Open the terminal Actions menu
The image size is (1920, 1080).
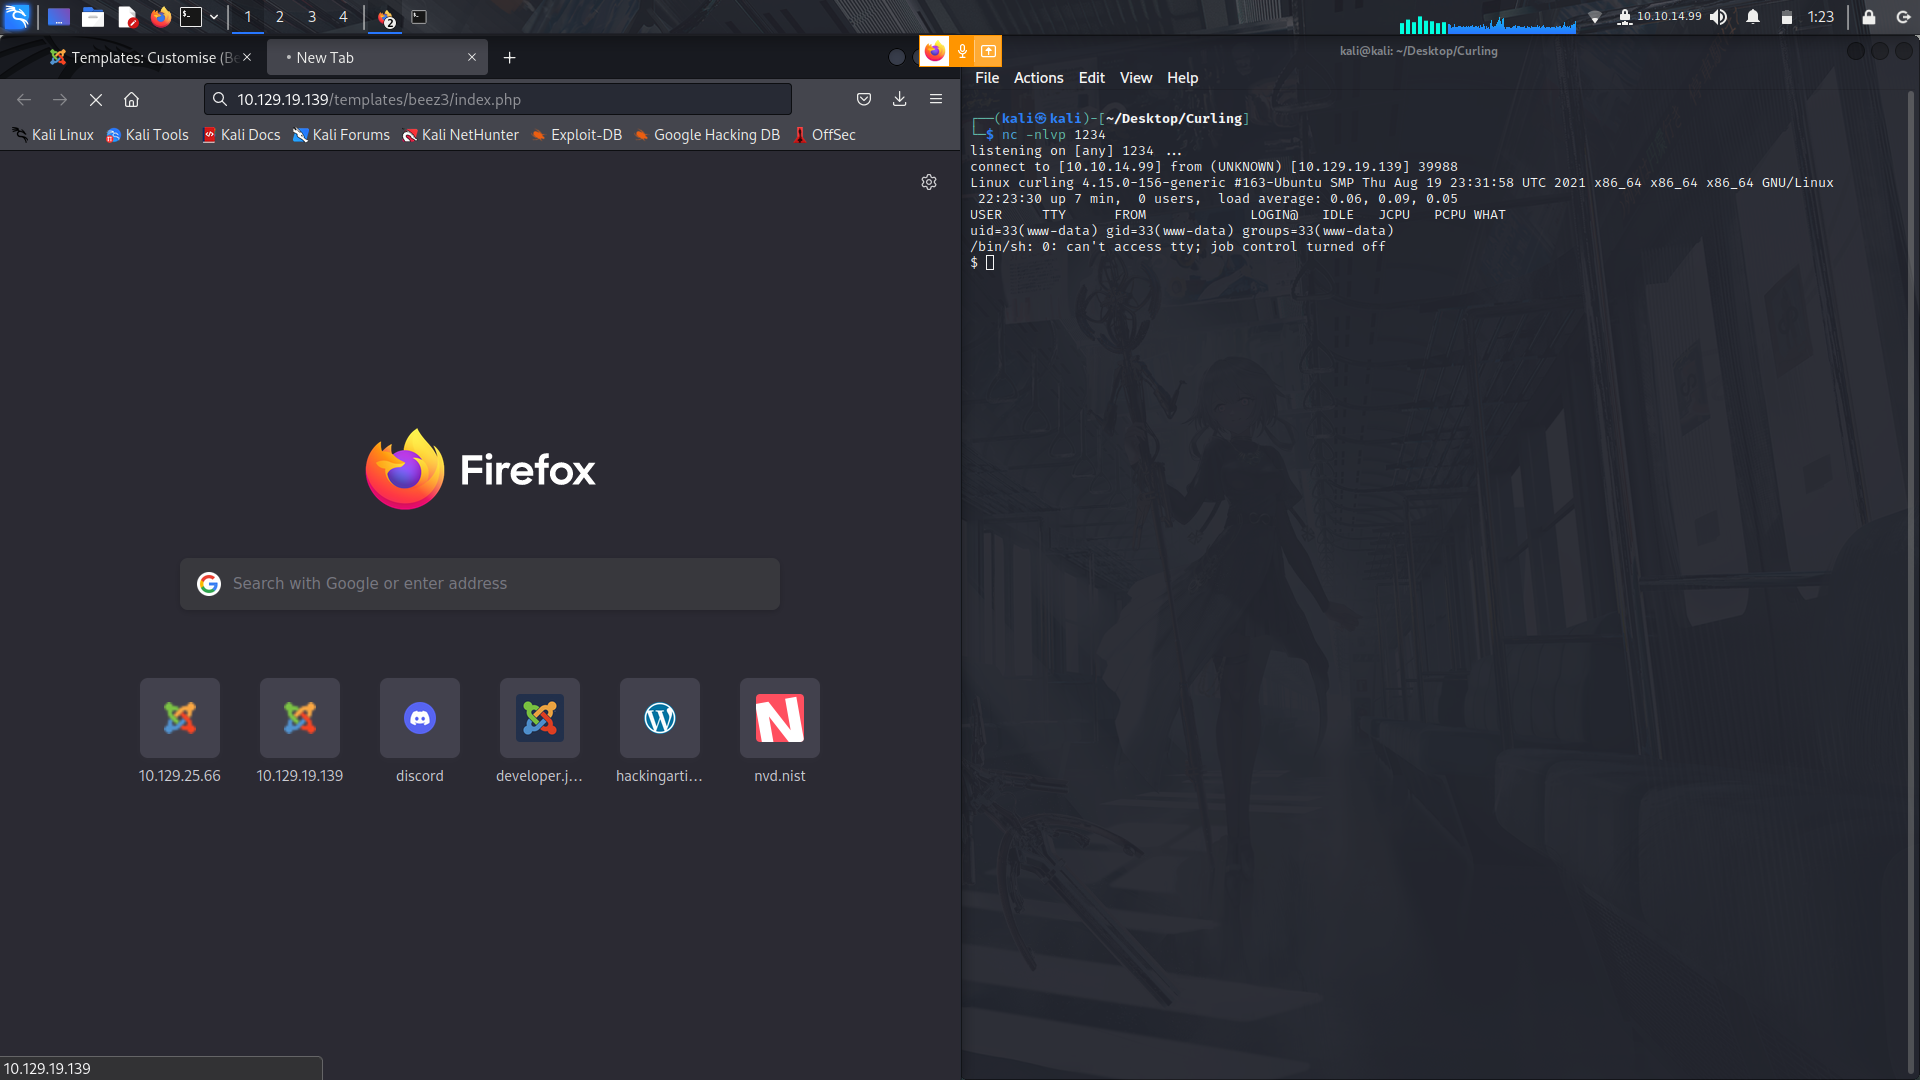(x=1038, y=78)
